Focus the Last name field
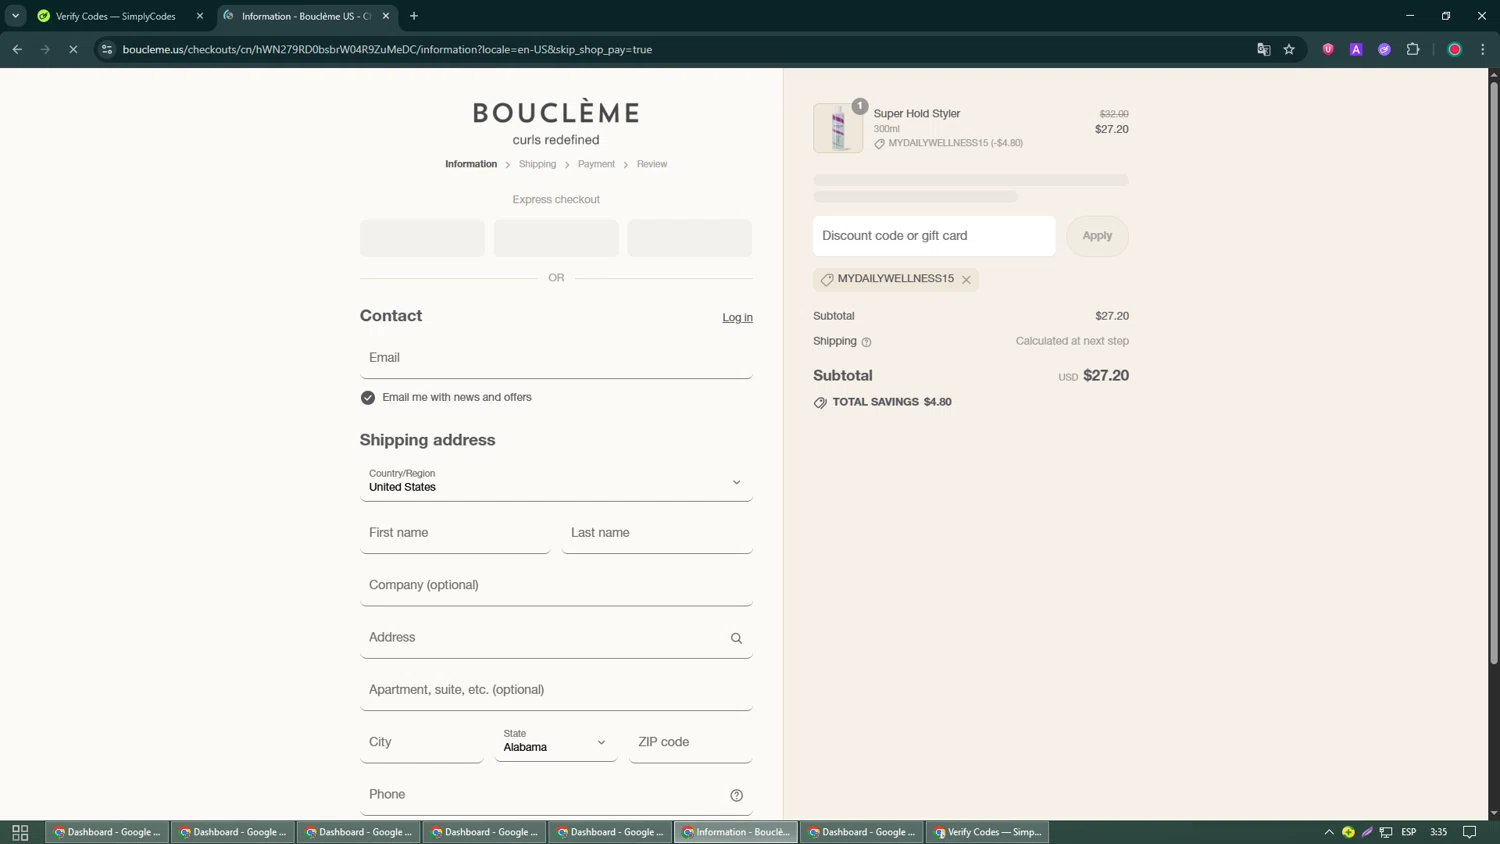1500x844 pixels. click(657, 533)
